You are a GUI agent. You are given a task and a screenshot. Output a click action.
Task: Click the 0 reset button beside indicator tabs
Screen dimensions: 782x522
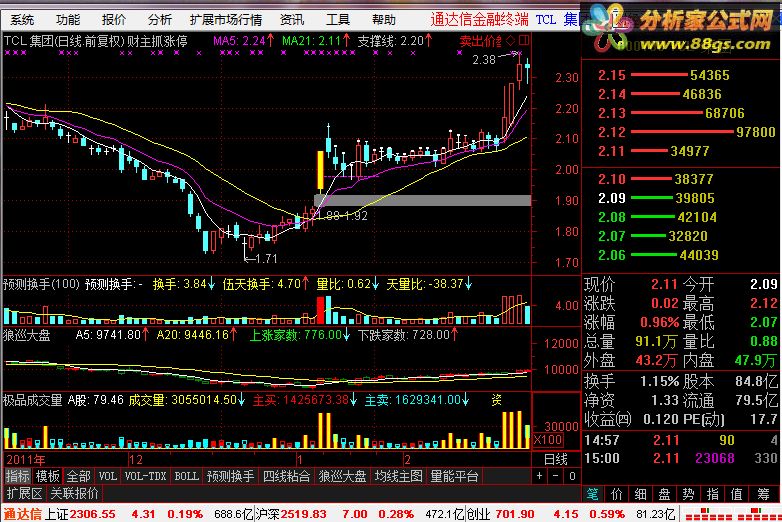[572, 476]
